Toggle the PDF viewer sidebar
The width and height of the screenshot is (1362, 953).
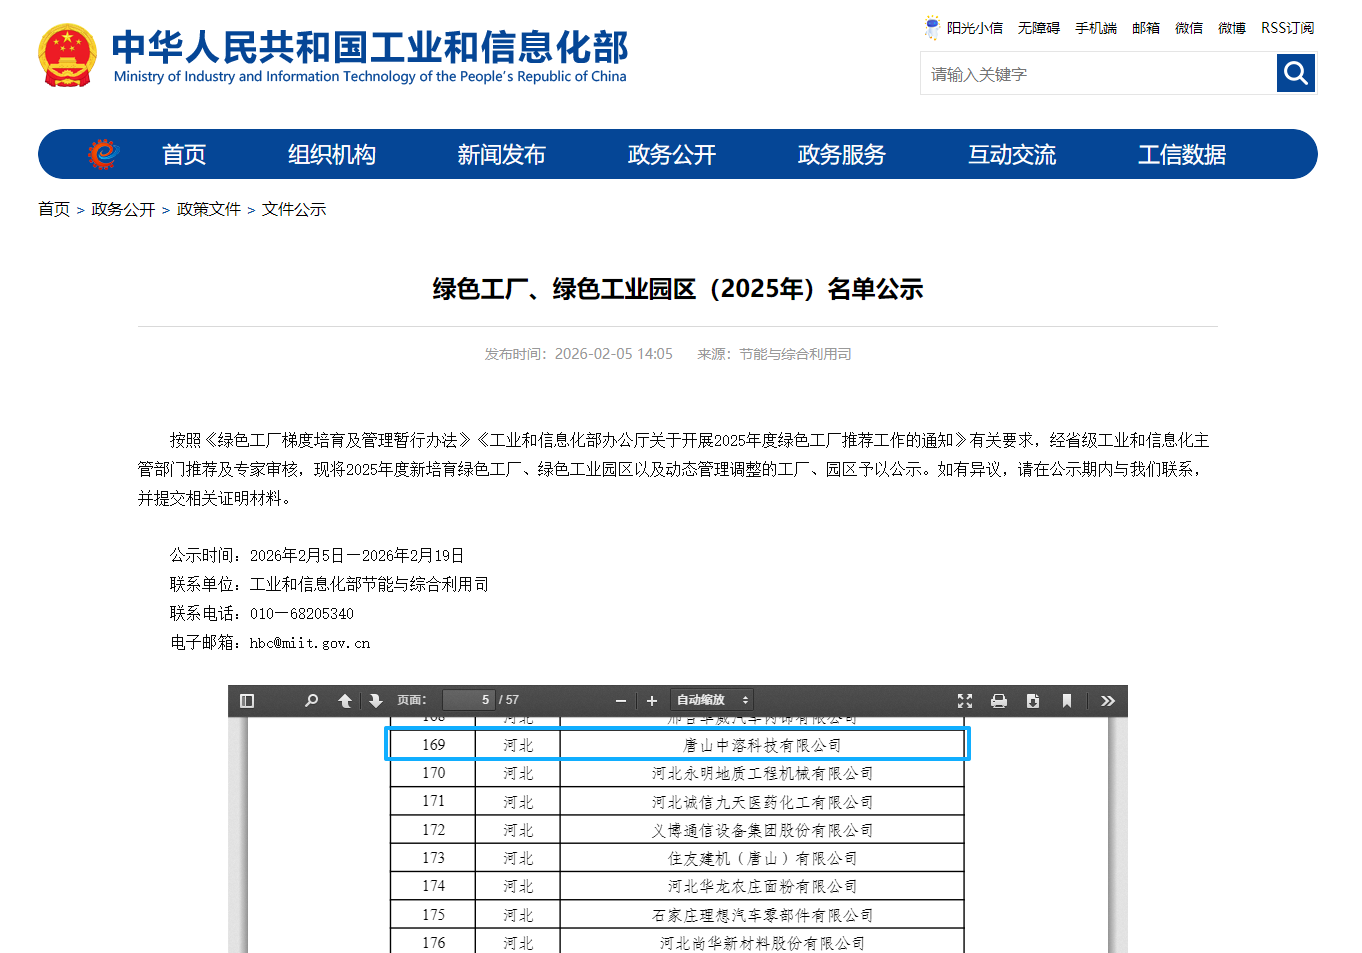247,701
